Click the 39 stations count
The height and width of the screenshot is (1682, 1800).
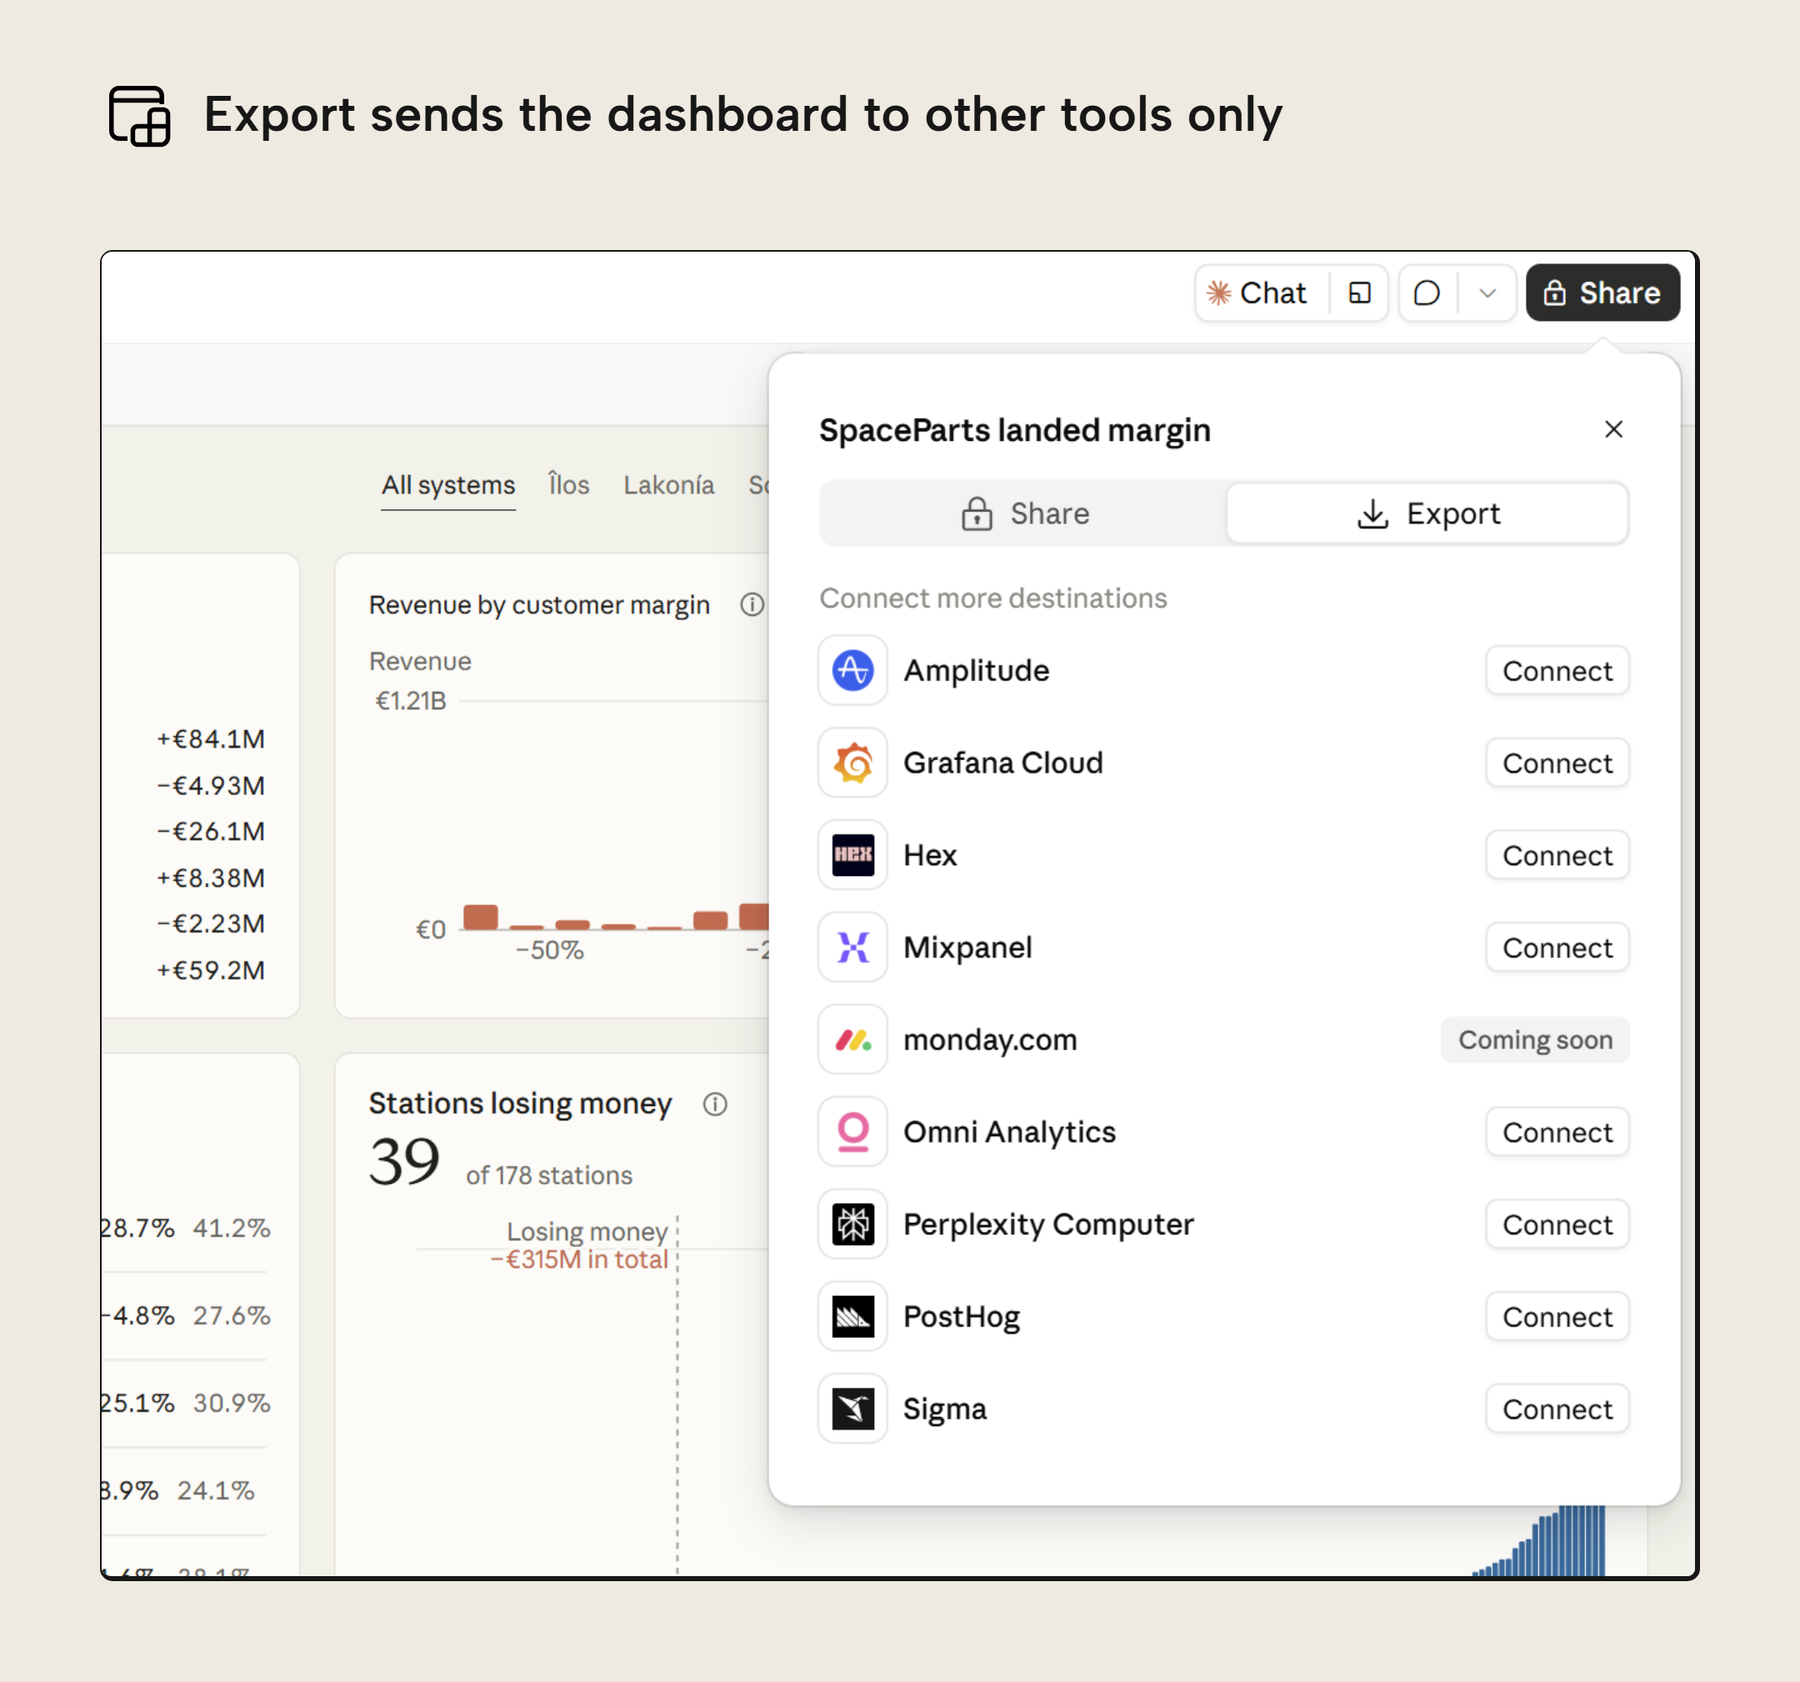tap(404, 1162)
